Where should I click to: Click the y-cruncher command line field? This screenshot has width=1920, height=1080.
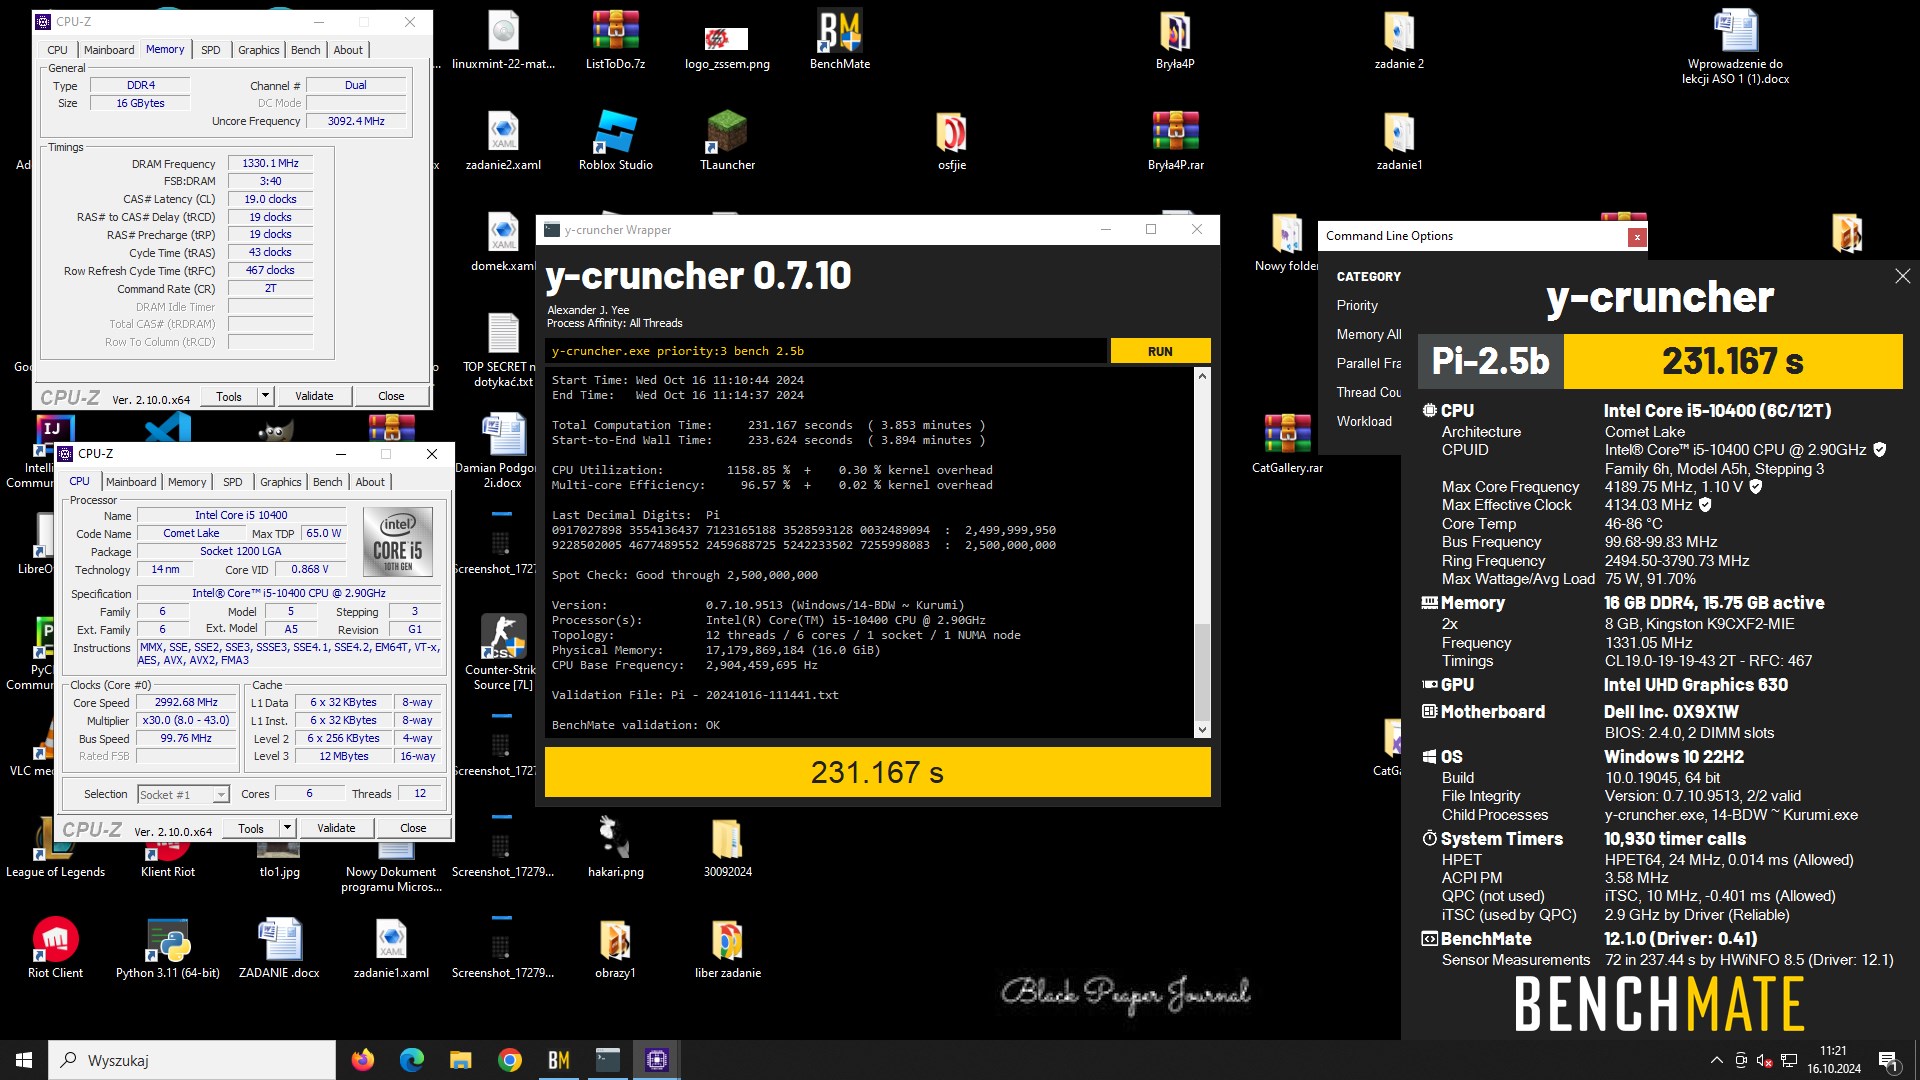click(826, 351)
